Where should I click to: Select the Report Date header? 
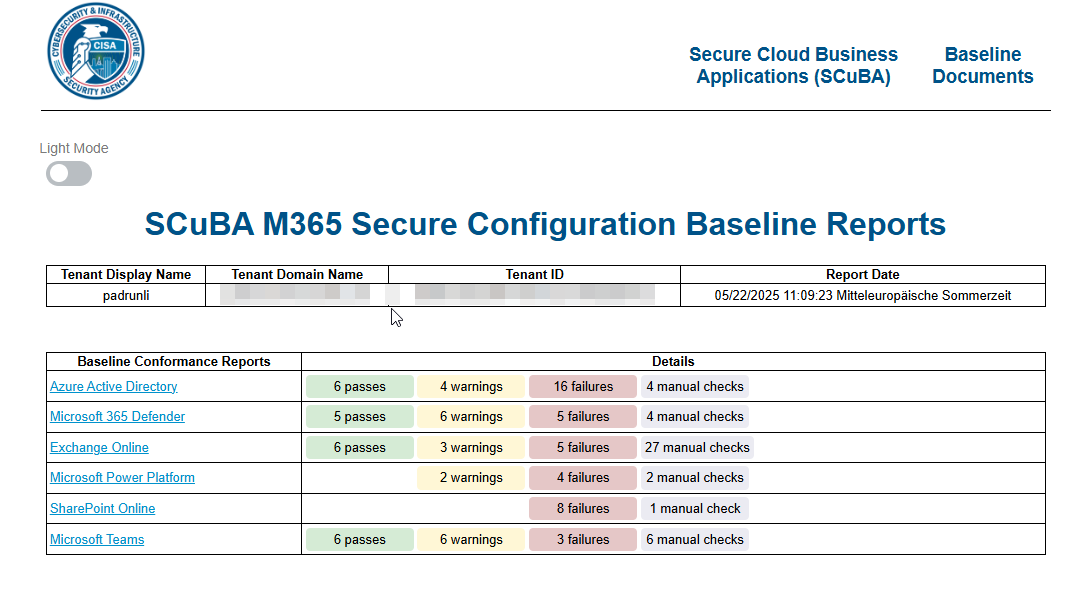(x=863, y=274)
